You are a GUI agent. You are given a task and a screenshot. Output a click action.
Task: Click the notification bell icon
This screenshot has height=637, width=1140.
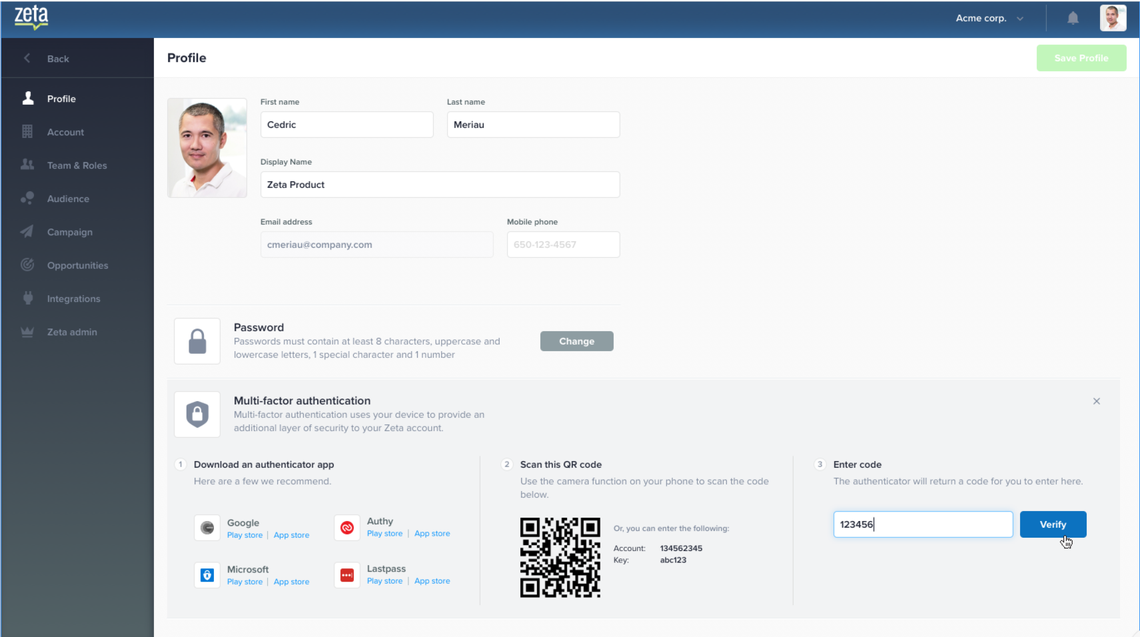(x=1072, y=18)
